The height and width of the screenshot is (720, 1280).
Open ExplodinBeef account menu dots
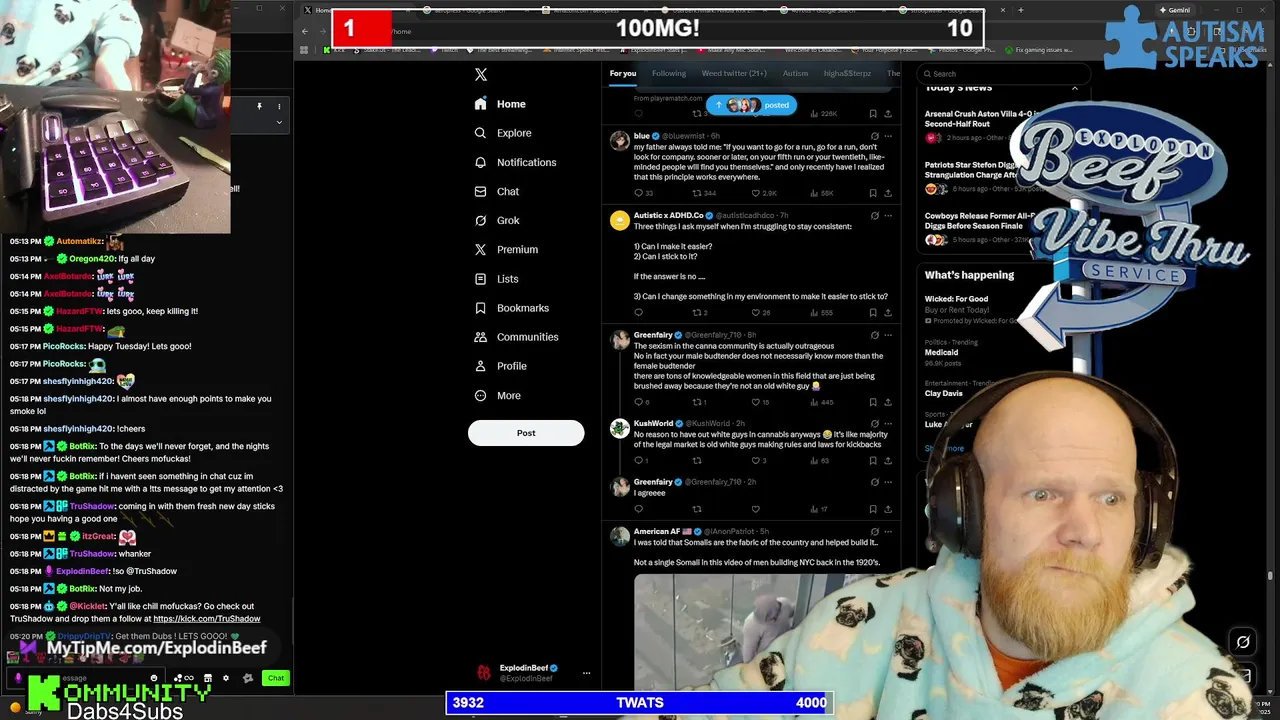click(x=587, y=673)
